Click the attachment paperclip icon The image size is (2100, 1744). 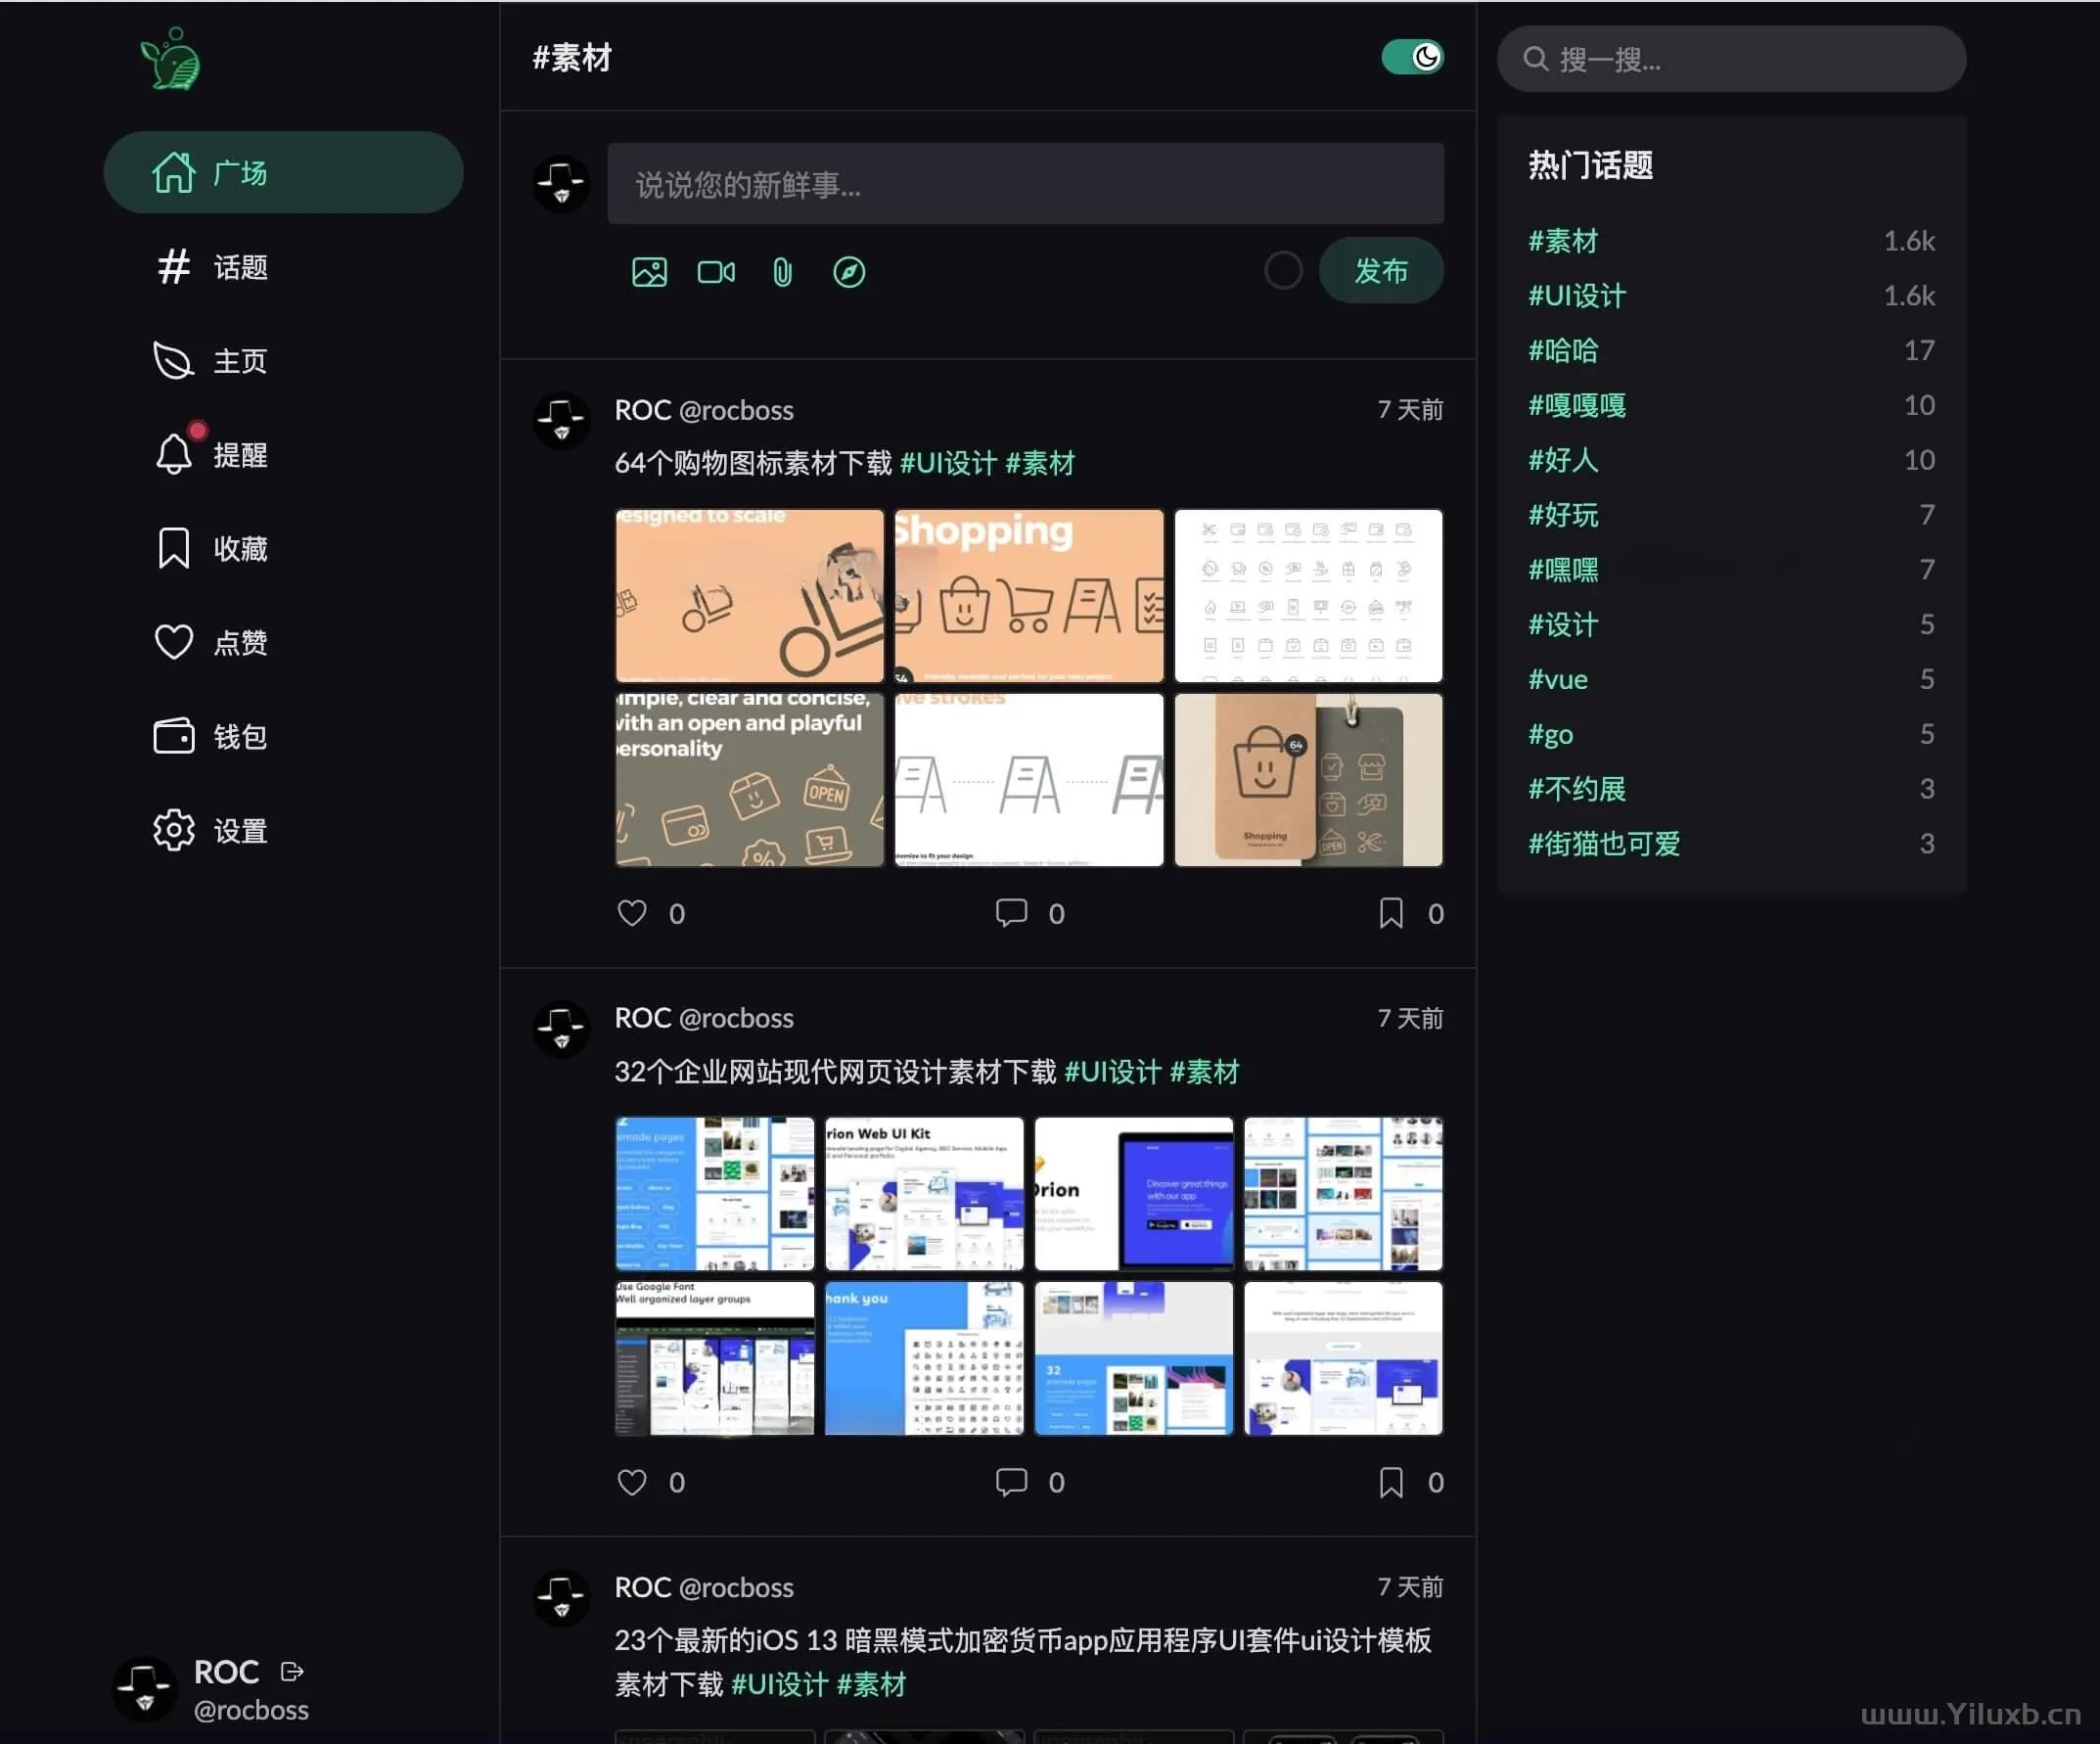782,272
